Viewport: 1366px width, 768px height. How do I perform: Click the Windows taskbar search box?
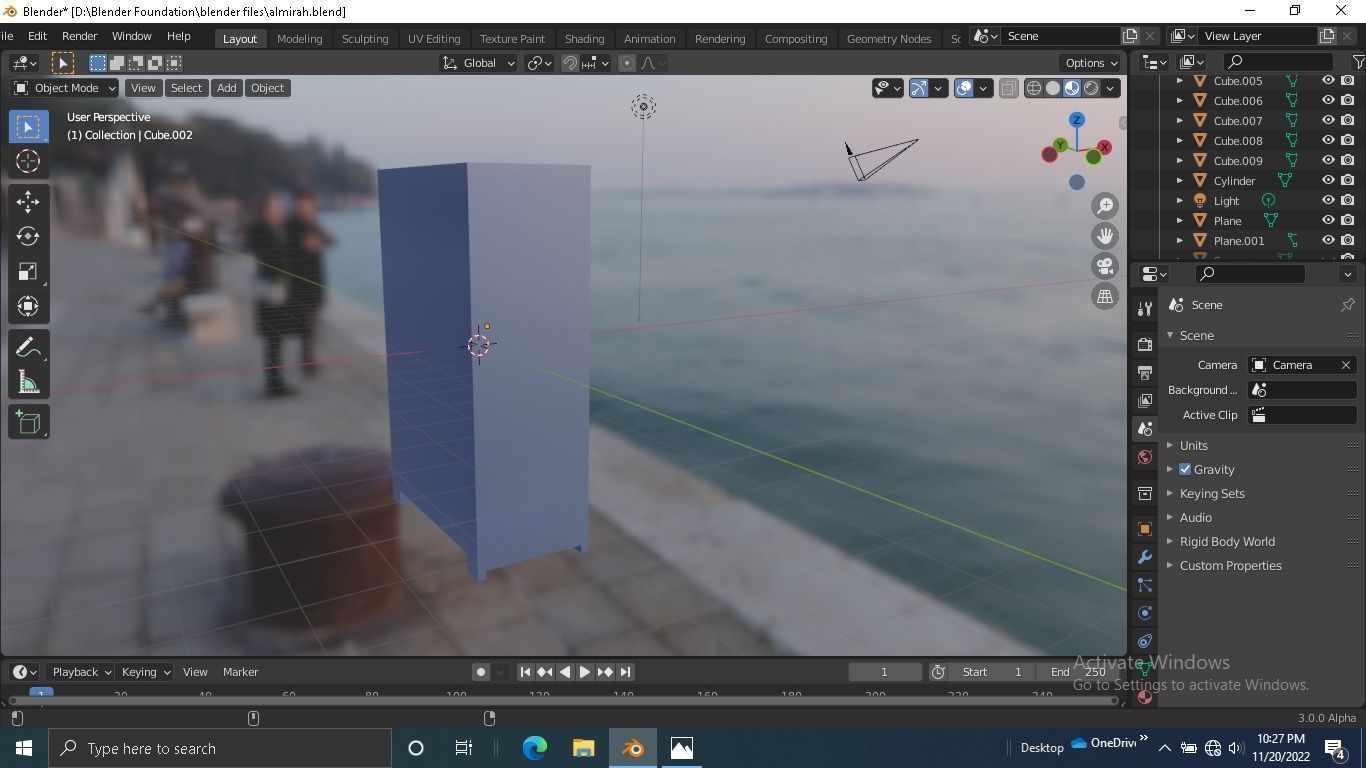coord(220,748)
